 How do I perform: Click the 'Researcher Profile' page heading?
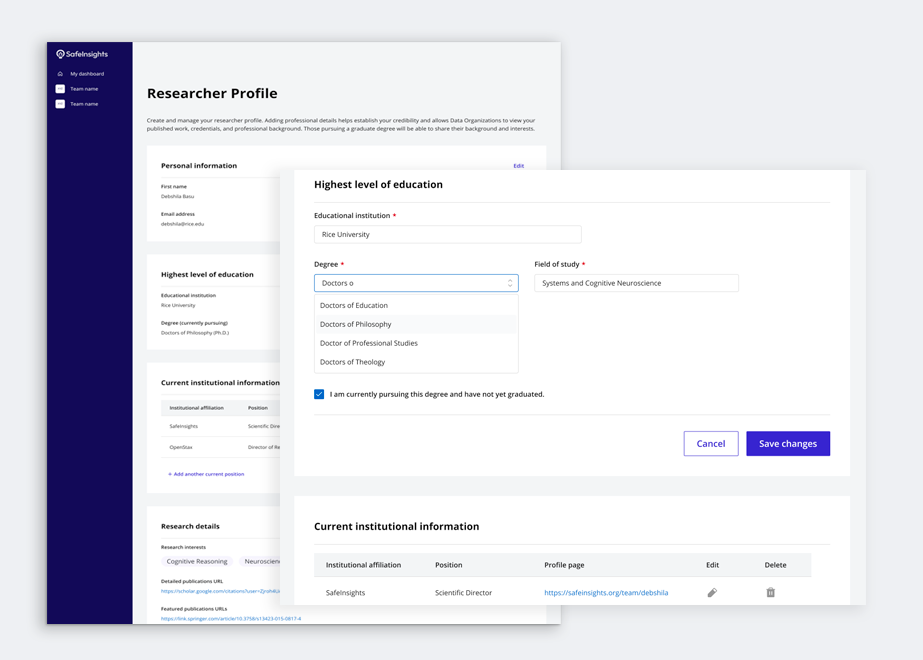tap(212, 94)
